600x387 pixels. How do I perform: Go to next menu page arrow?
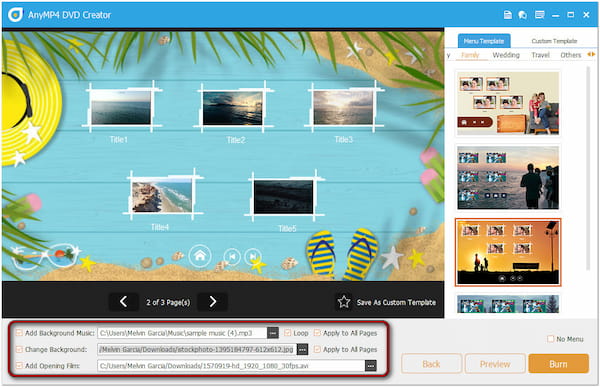(213, 302)
